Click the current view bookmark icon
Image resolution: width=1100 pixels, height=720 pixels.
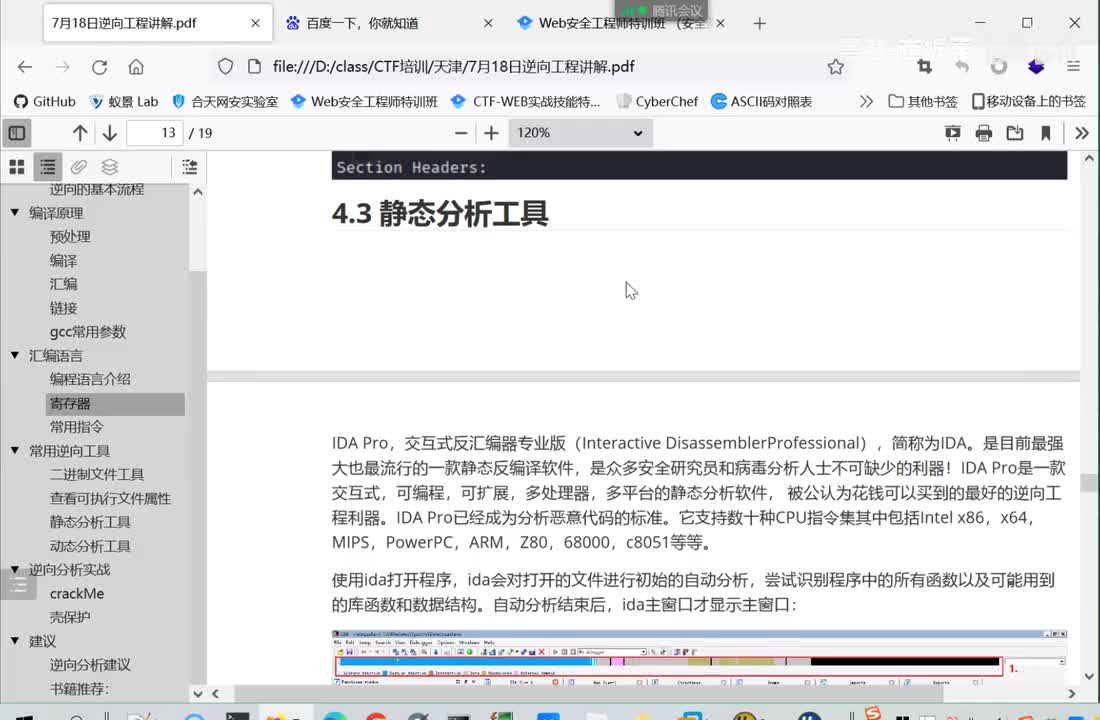tap(1045, 133)
